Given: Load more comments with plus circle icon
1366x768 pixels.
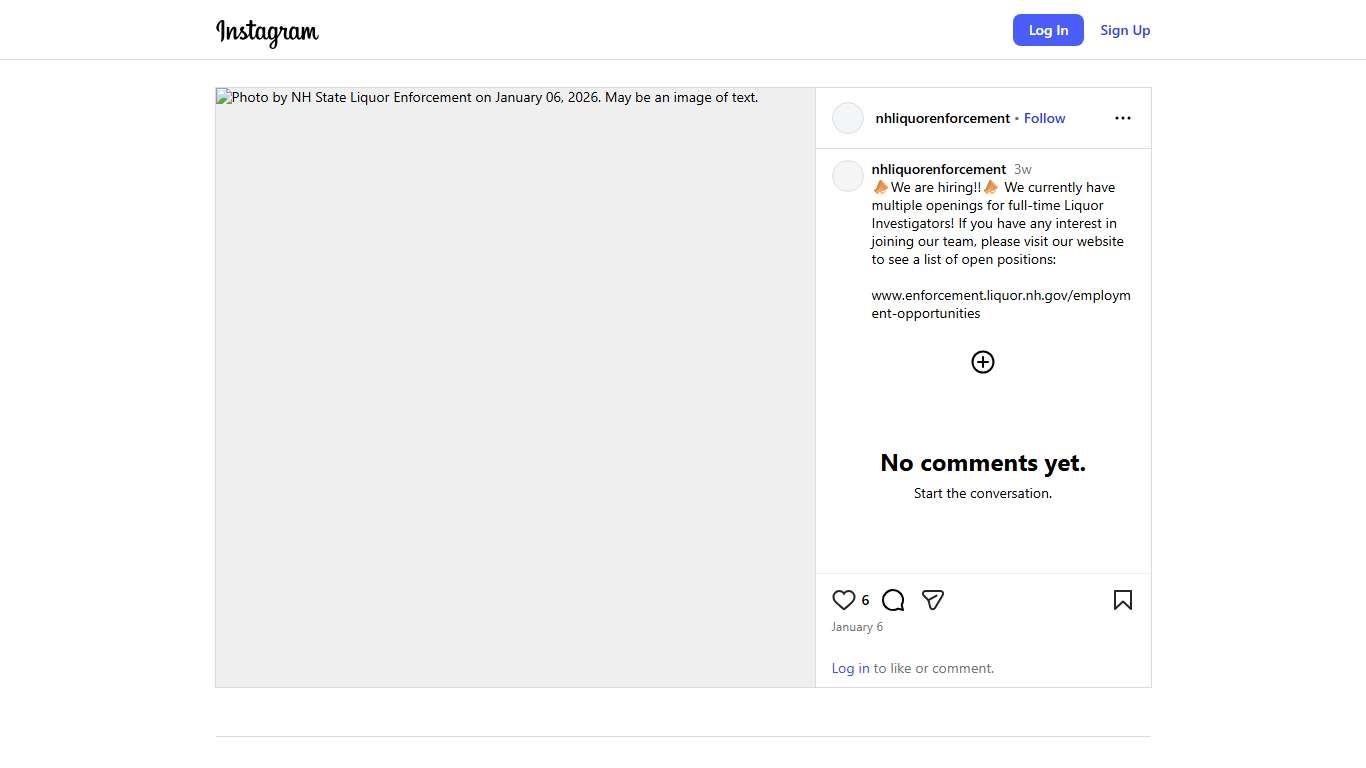Looking at the screenshot, I should [x=983, y=362].
